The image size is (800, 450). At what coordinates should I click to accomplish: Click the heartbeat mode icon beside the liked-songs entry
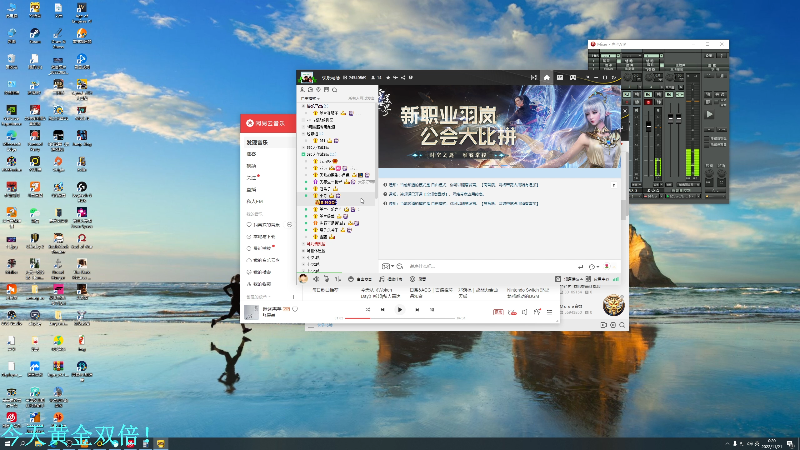[289, 224]
